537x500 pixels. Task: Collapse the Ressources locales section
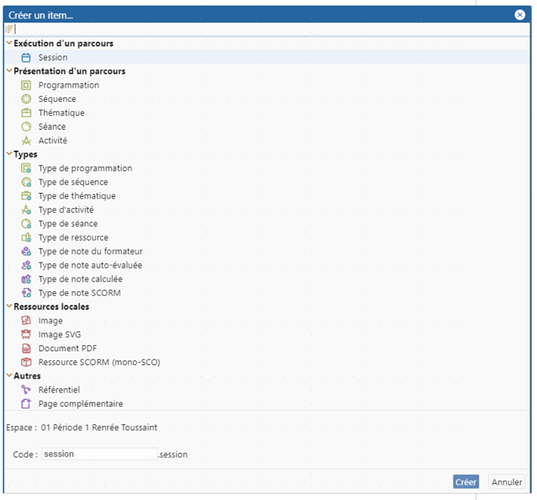[x=9, y=307]
